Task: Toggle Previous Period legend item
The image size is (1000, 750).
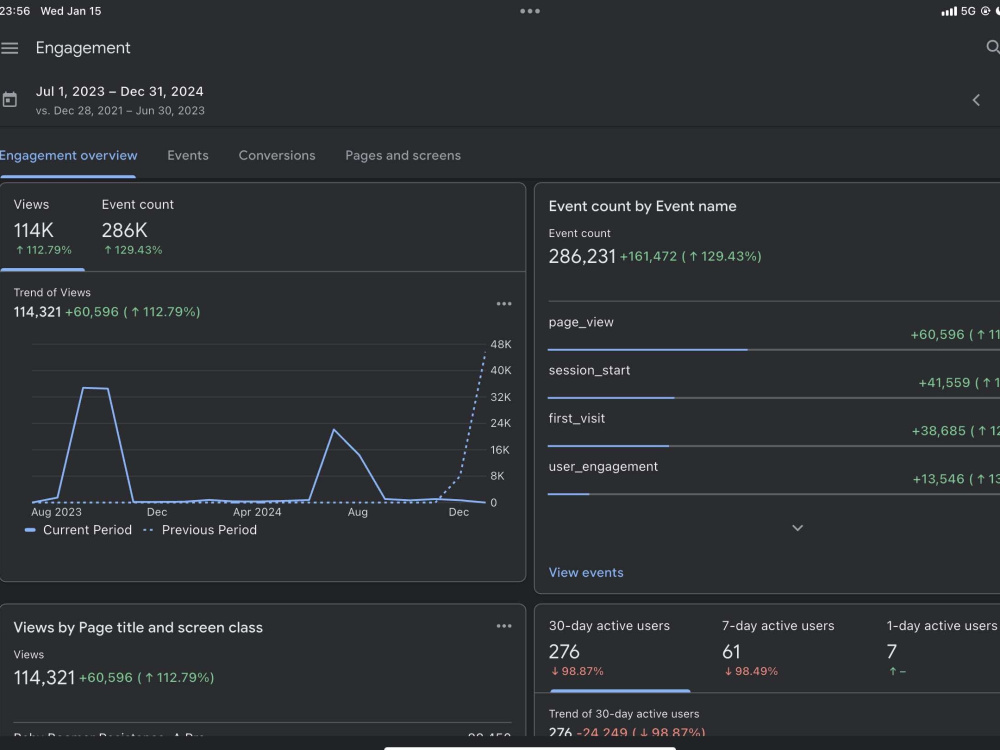Action: point(200,530)
